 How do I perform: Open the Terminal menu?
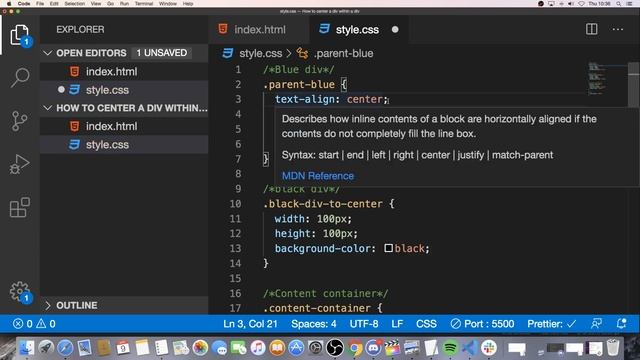click(144, 4)
